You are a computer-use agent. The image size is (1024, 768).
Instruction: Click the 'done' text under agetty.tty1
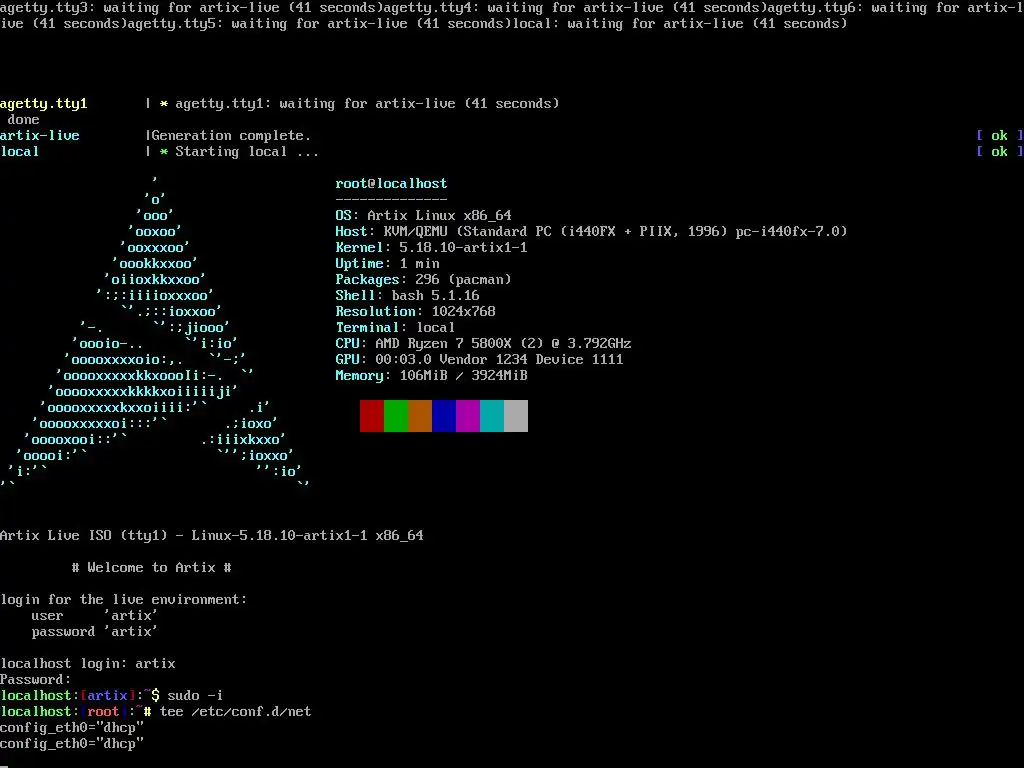coord(24,120)
